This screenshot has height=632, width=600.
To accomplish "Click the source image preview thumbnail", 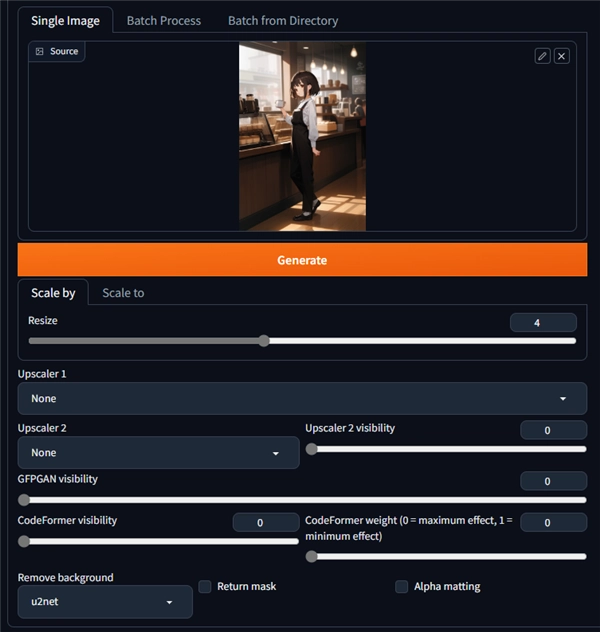I will tap(302, 136).
